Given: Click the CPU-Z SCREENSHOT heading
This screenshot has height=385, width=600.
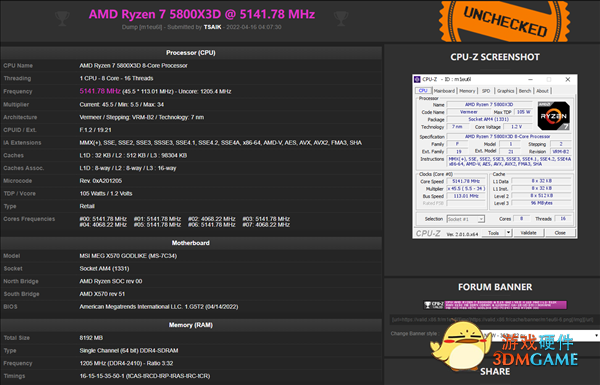Looking at the screenshot, I should tap(495, 57).
